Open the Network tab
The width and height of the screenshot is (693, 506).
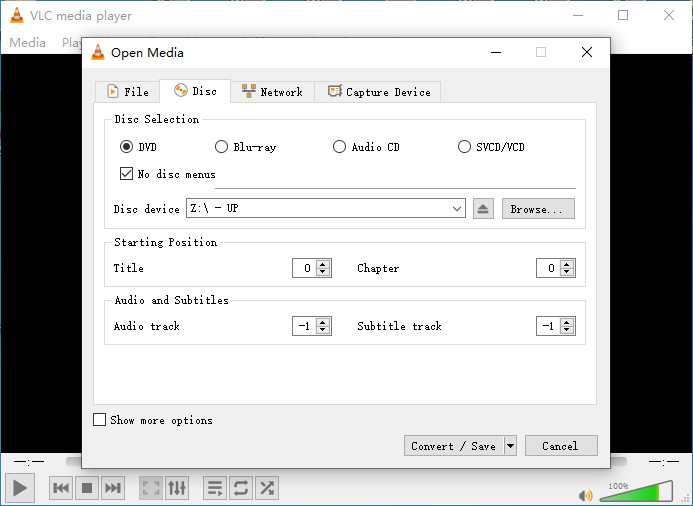coord(272,92)
